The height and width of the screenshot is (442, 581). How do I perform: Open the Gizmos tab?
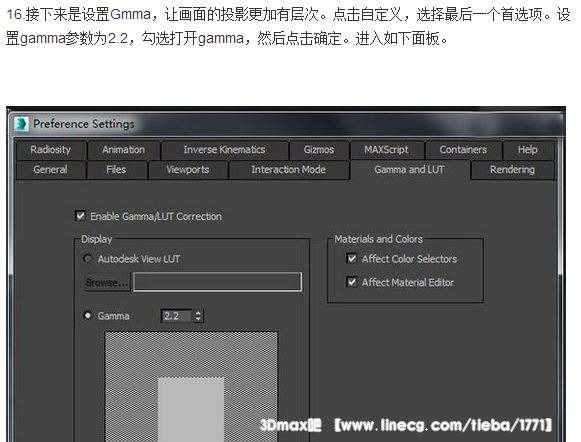pos(319,150)
